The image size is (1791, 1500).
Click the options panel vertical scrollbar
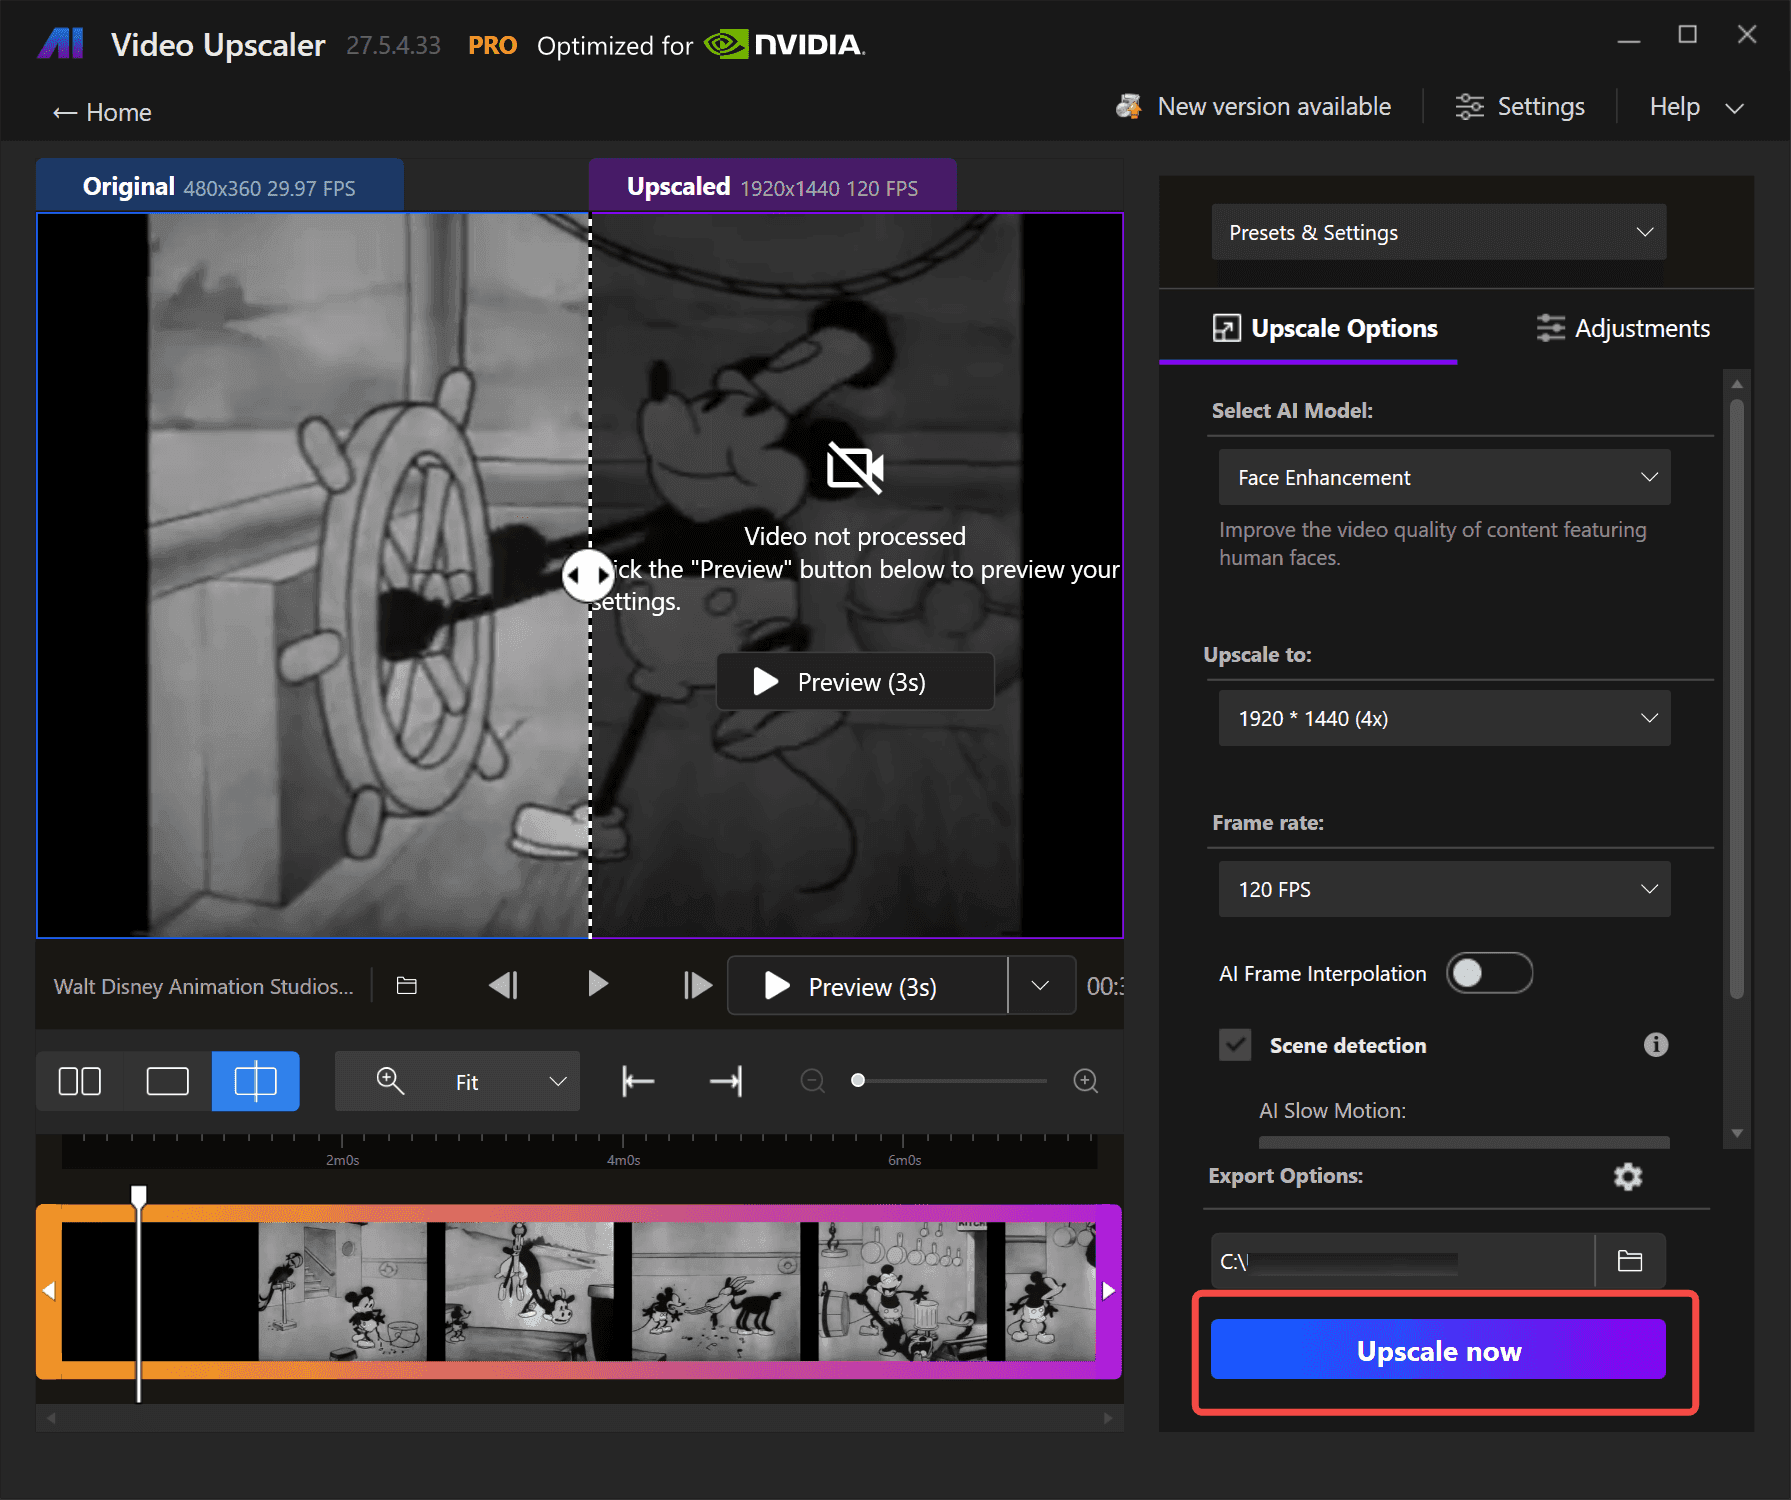pos(1737,699)
